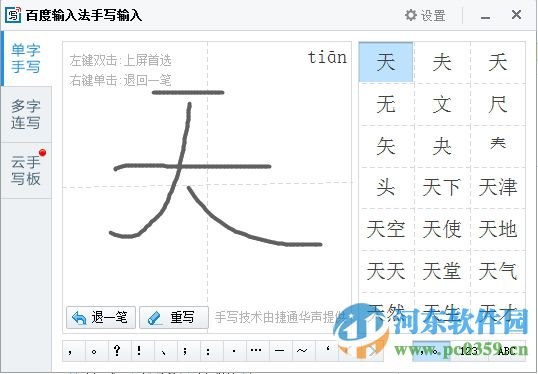Click the handwriting drawing canvas
Image resolution: width=538 pixels, height=374 pixels.
coord(207,187)
